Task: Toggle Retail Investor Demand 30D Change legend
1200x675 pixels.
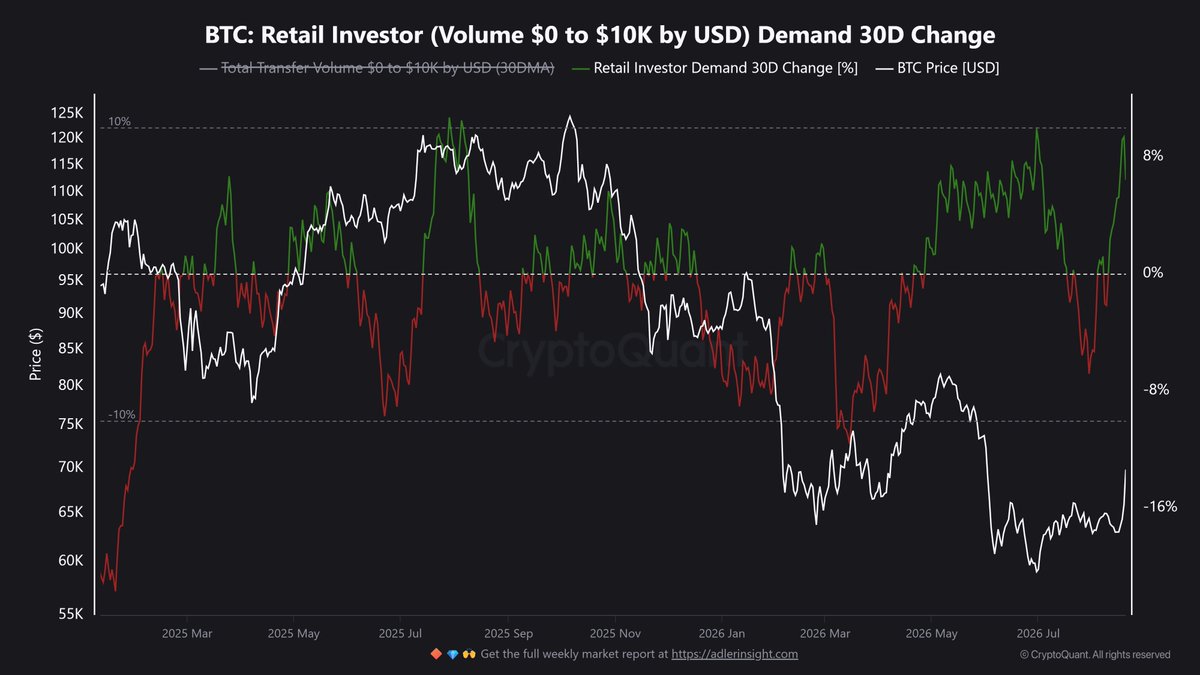Action: click(715, 68)
